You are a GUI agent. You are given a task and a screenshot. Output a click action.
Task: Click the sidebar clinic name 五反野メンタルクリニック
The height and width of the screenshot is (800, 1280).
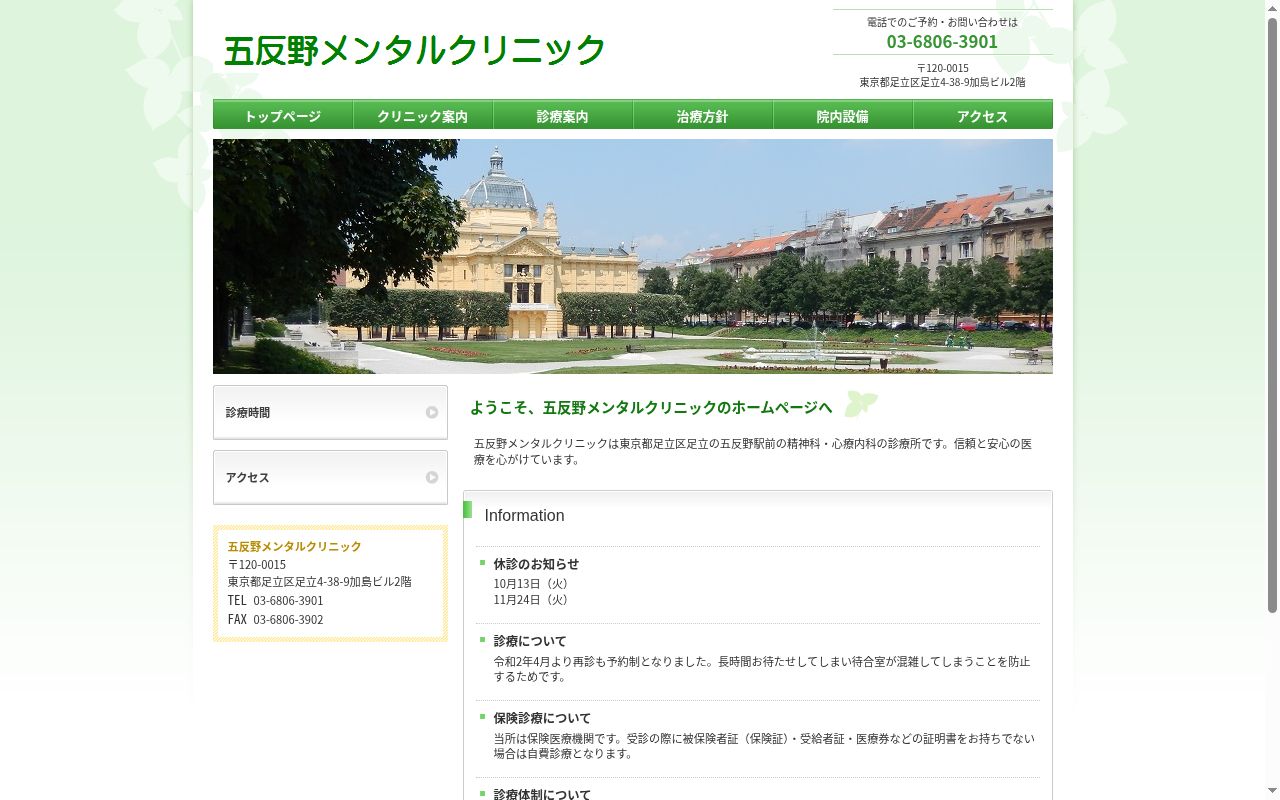point(294,547)
